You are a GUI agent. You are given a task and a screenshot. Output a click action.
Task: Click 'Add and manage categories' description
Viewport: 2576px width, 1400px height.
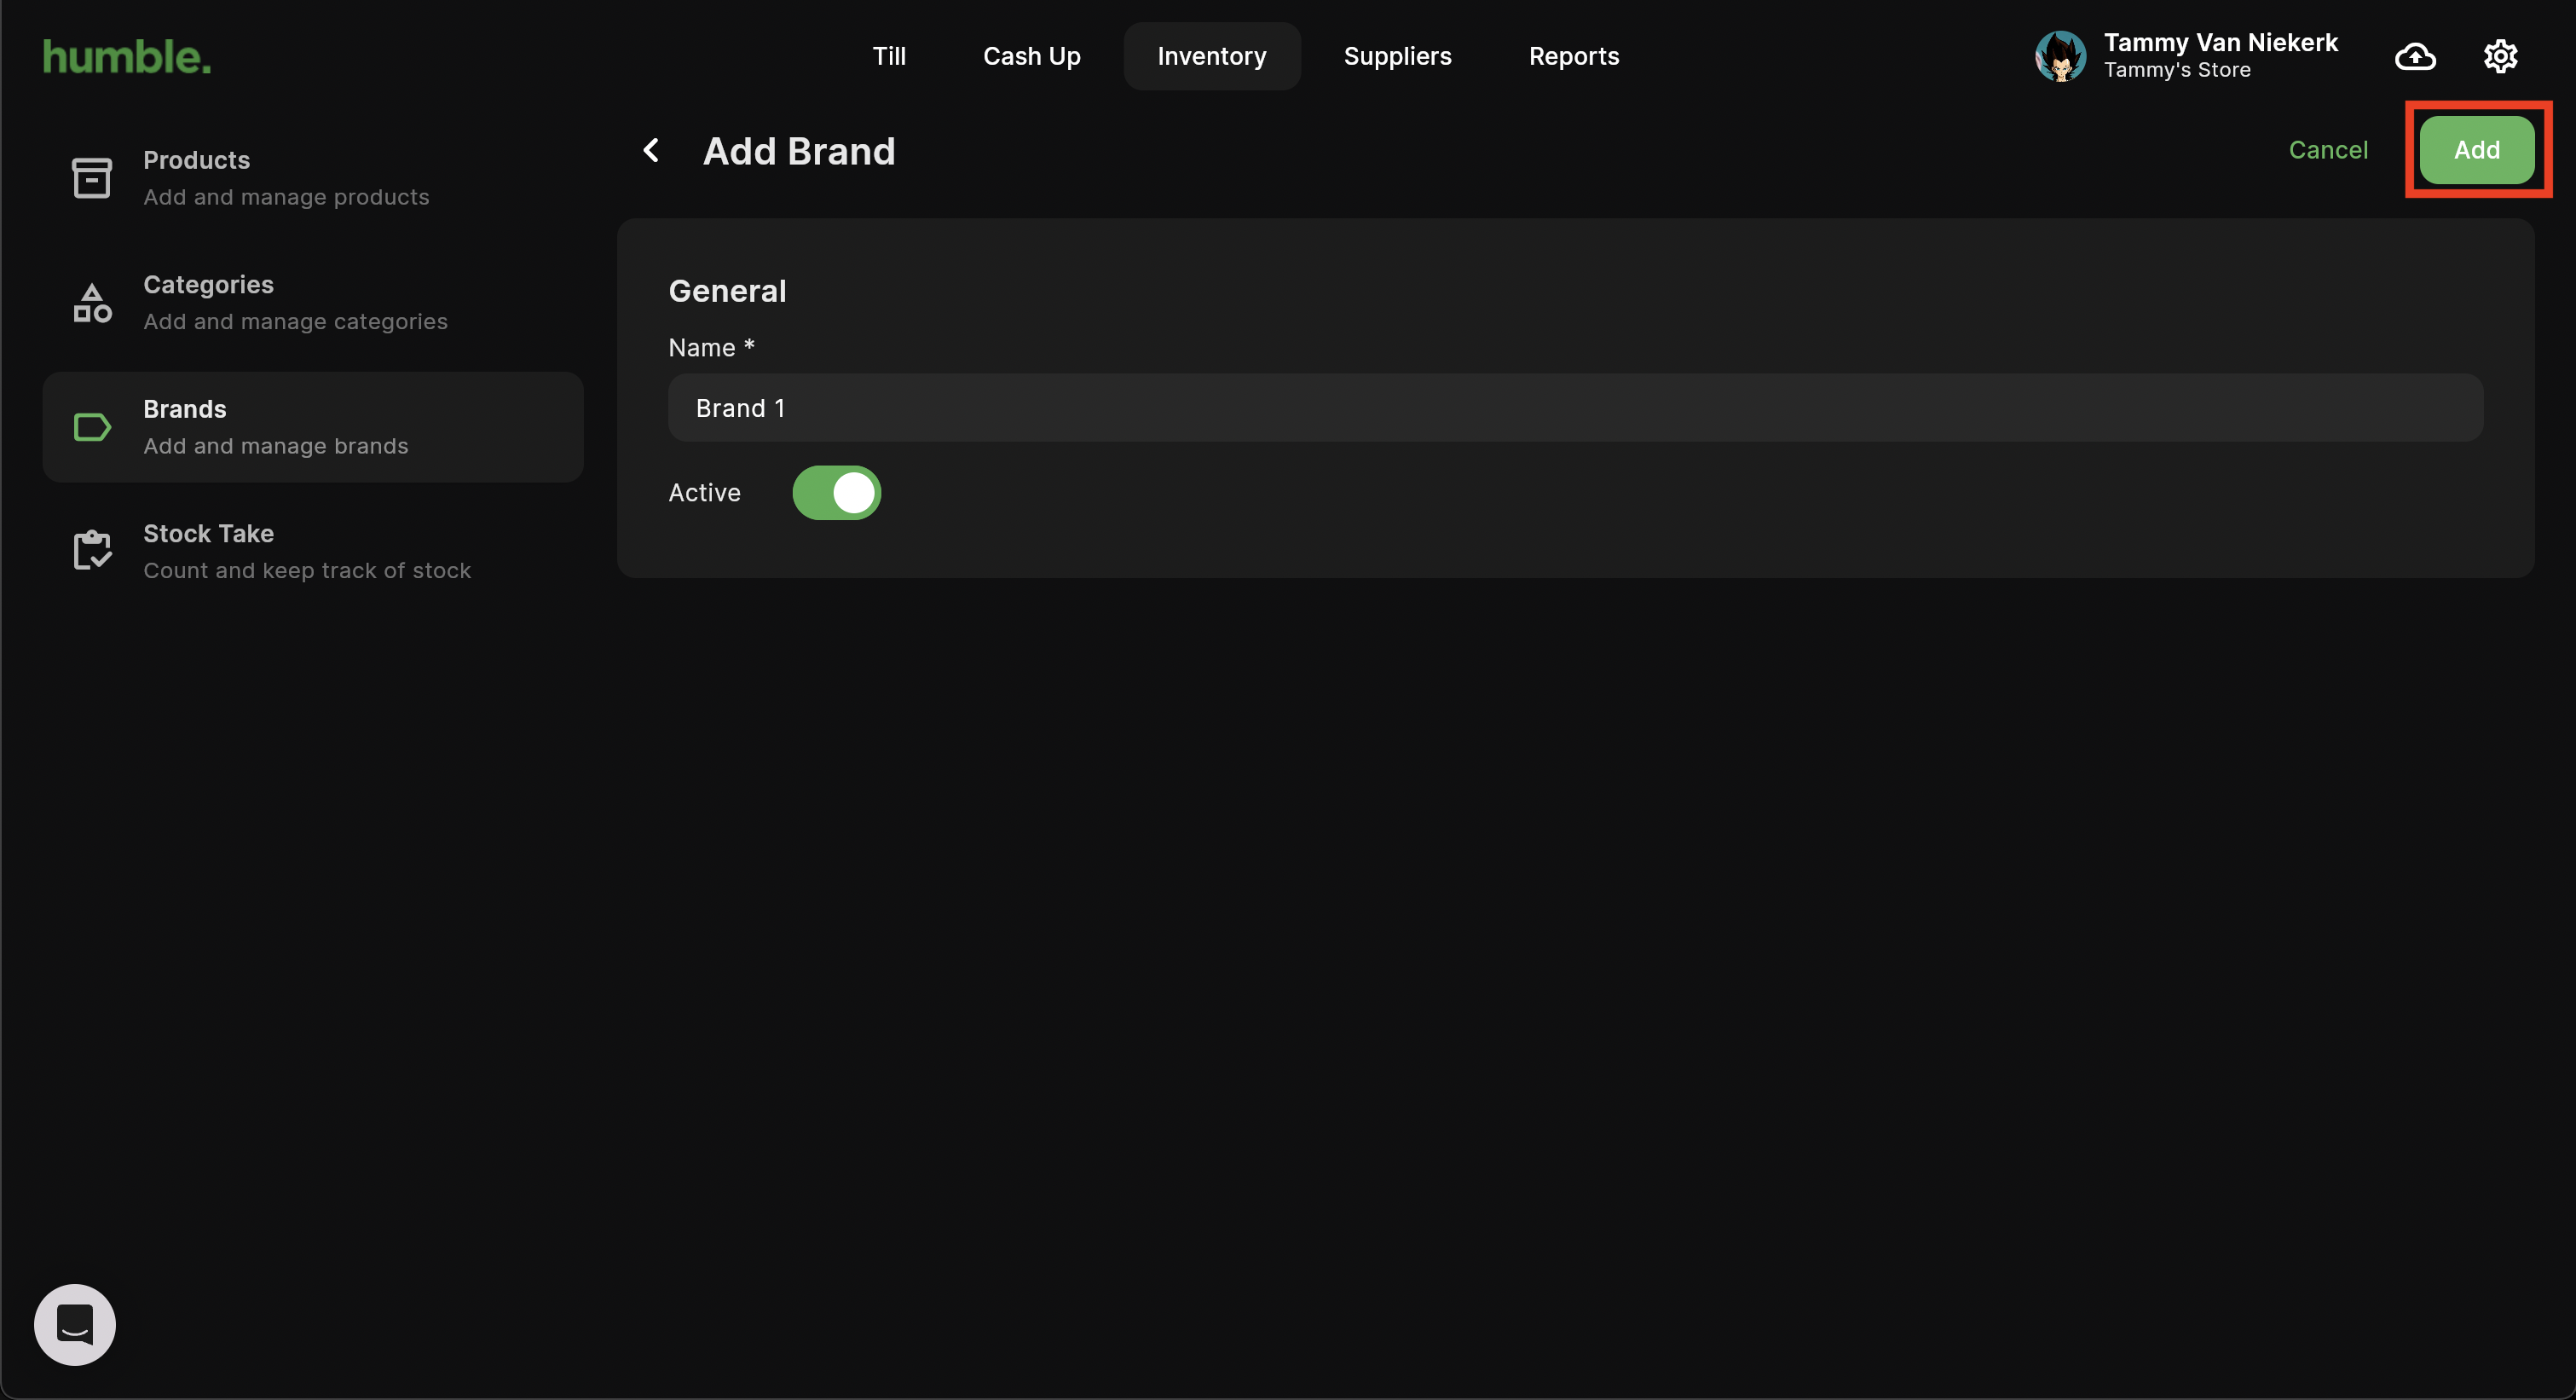(295, 322)
